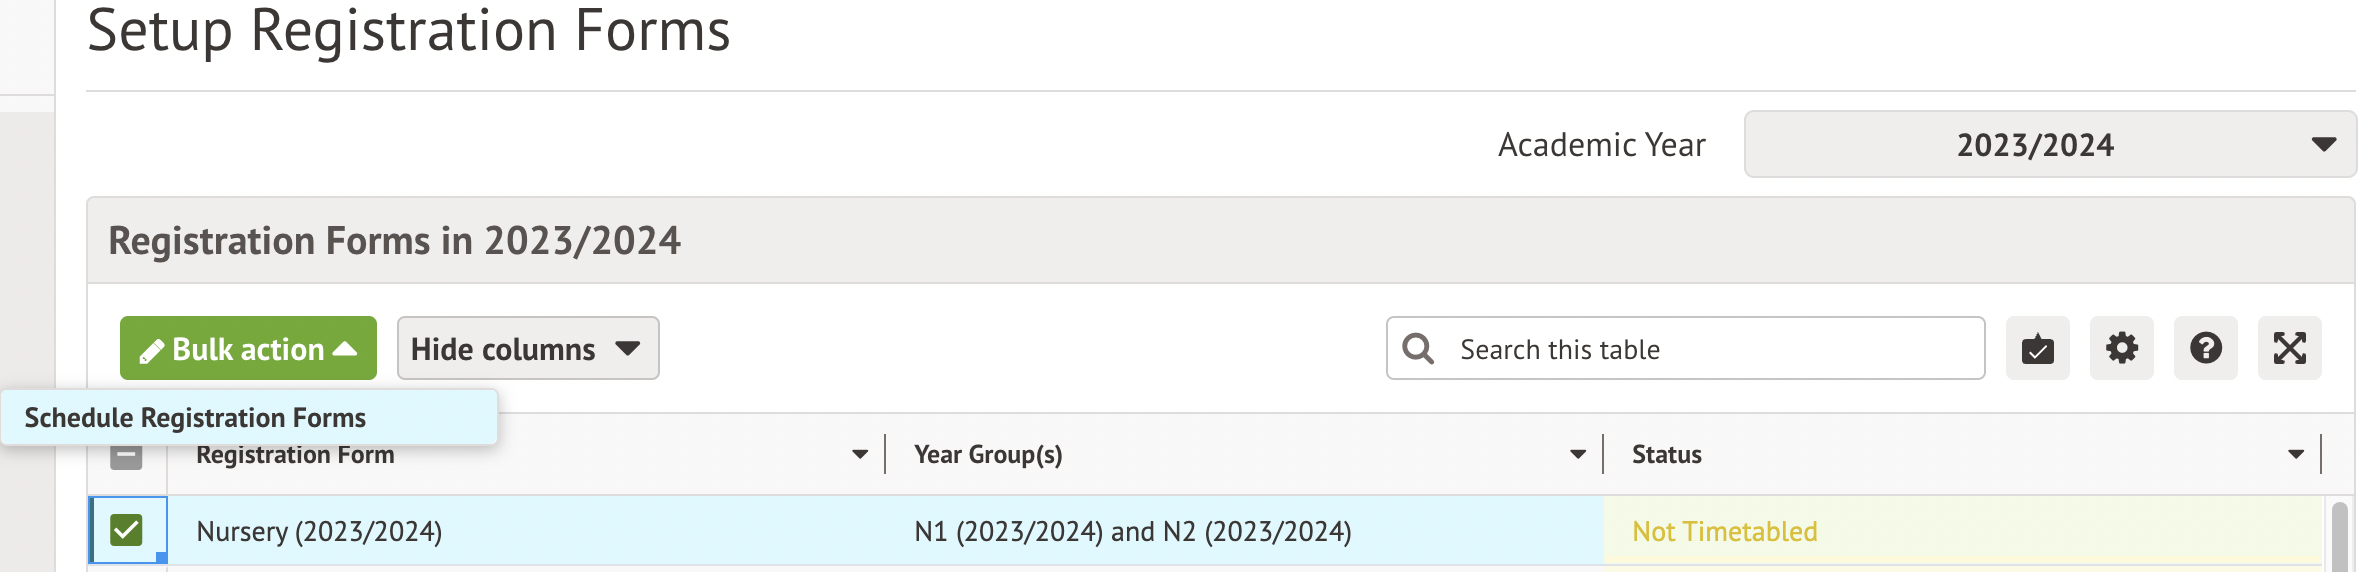Open the Nursery (2023/2024) registration form

[x=319, y=532]
